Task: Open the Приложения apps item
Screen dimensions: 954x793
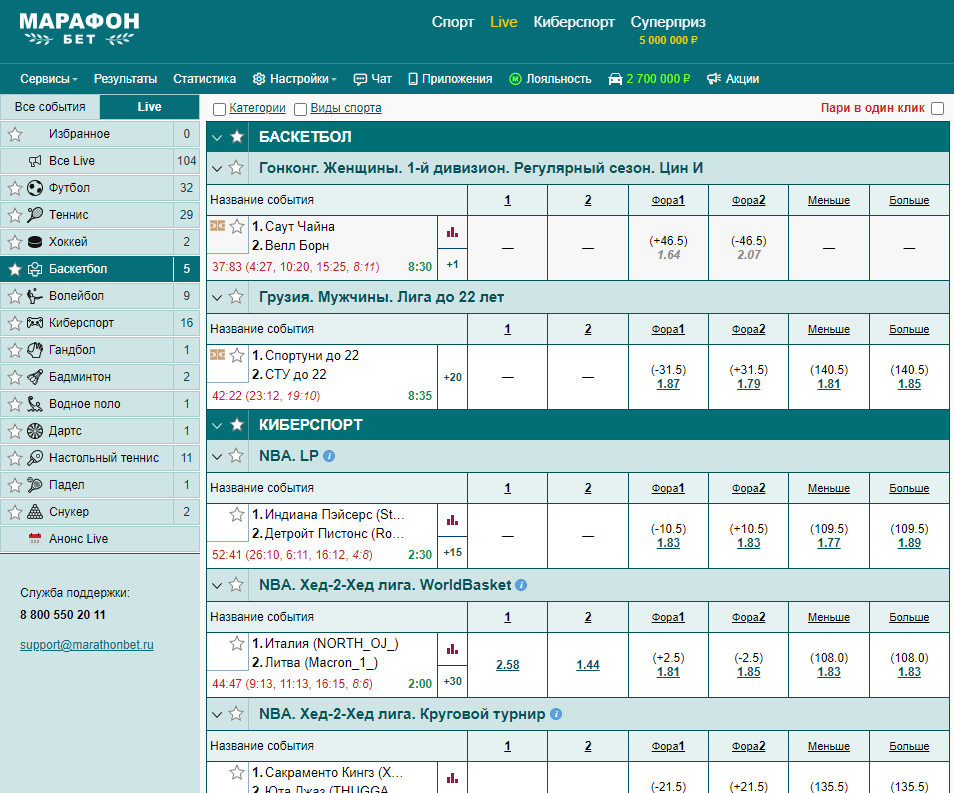Action: (450, 79)
